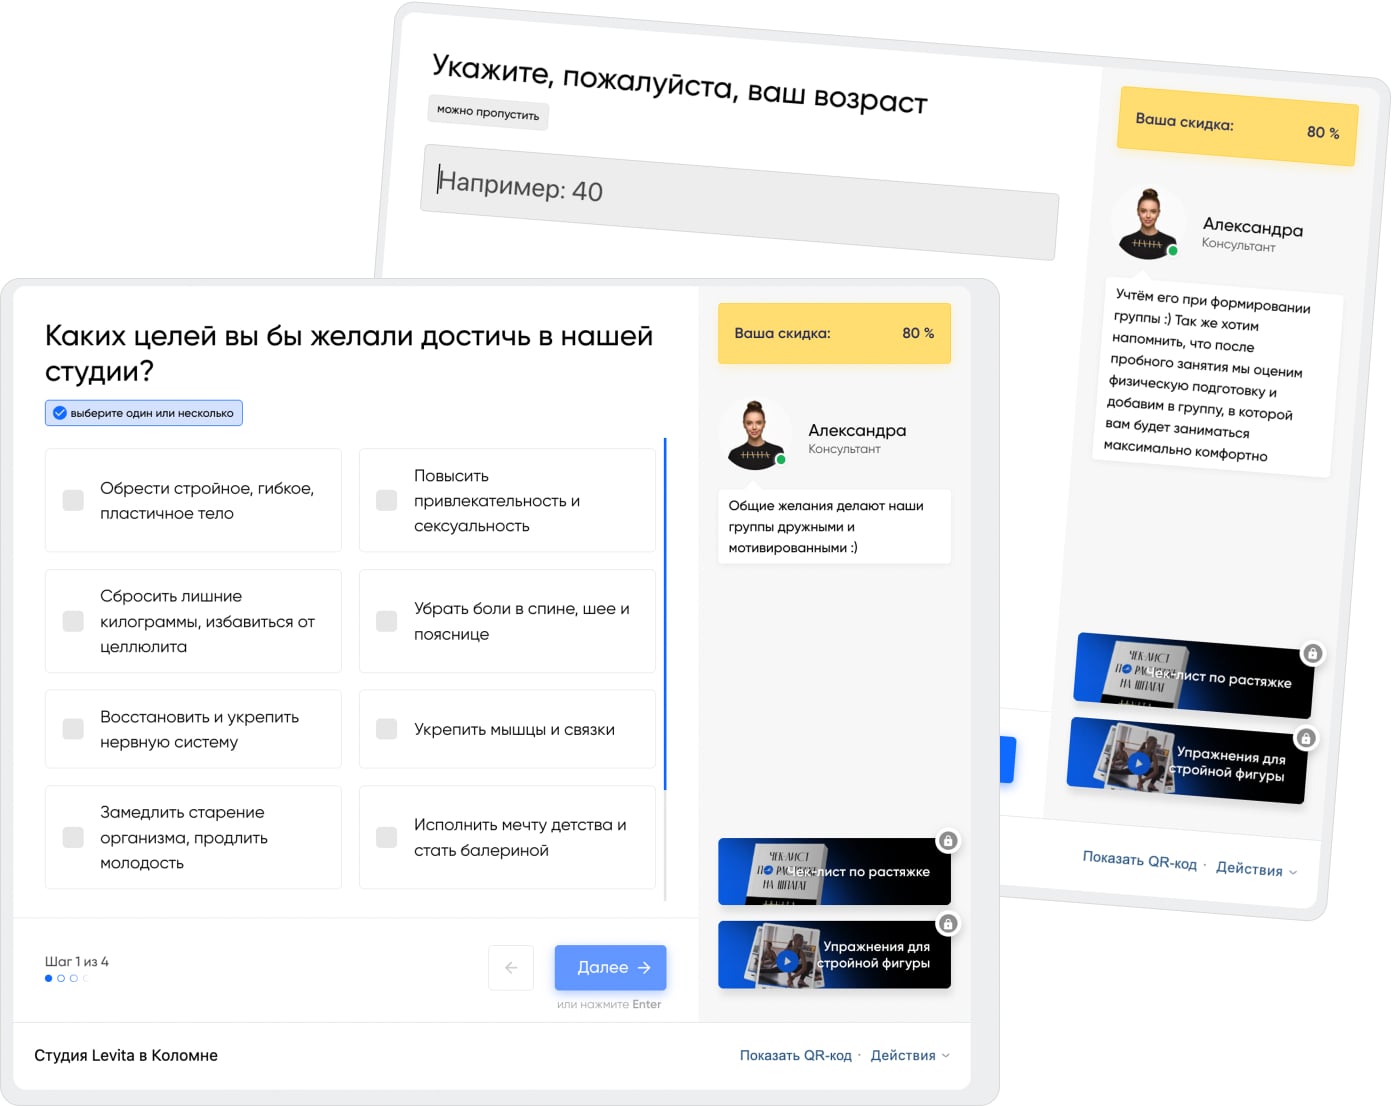Tick 'Повысить привлекательность и сексуальность' option
Viewport: 1393px width, 1106px height.
click(x=387, y=500)
